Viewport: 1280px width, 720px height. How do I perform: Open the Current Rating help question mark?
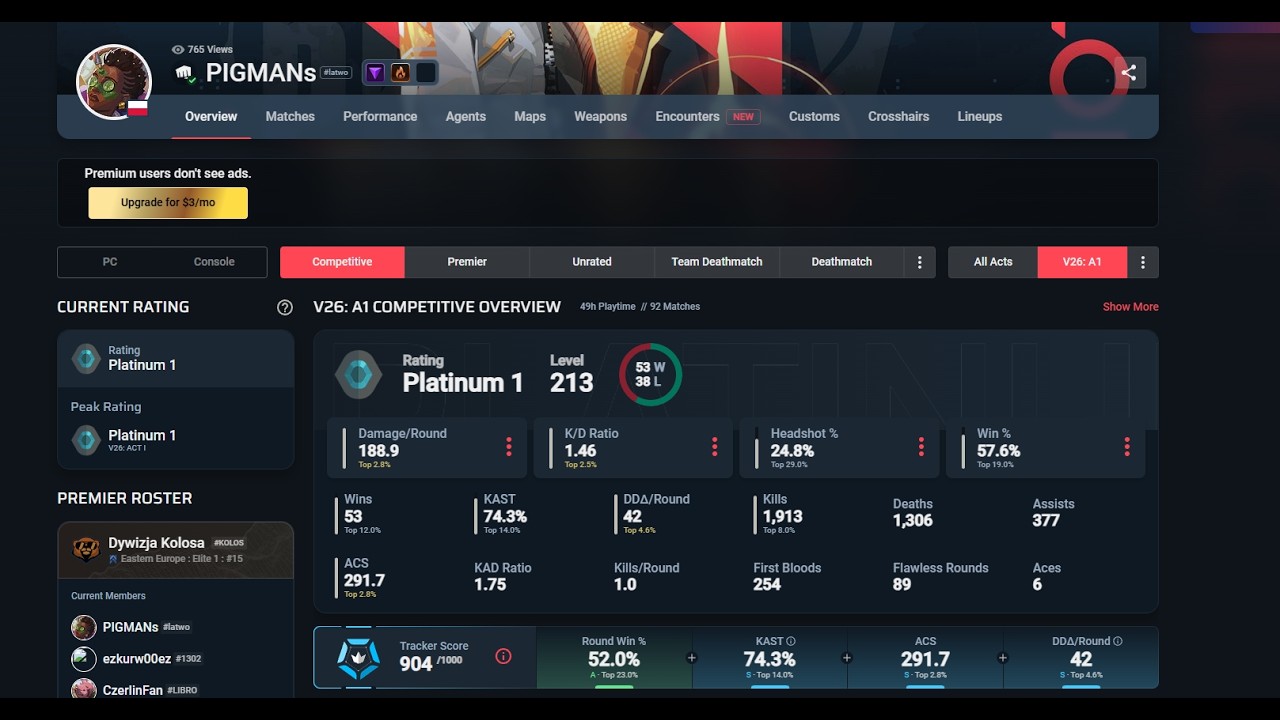click(285, 307)
